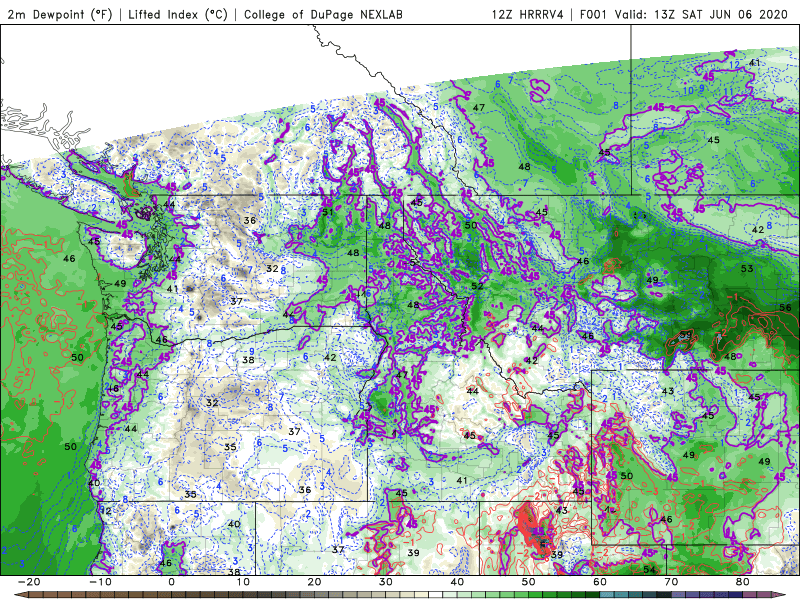Click the '20' colorbar scale label
The height and width of the screenshot is (600, 800).
pos(314,582)
